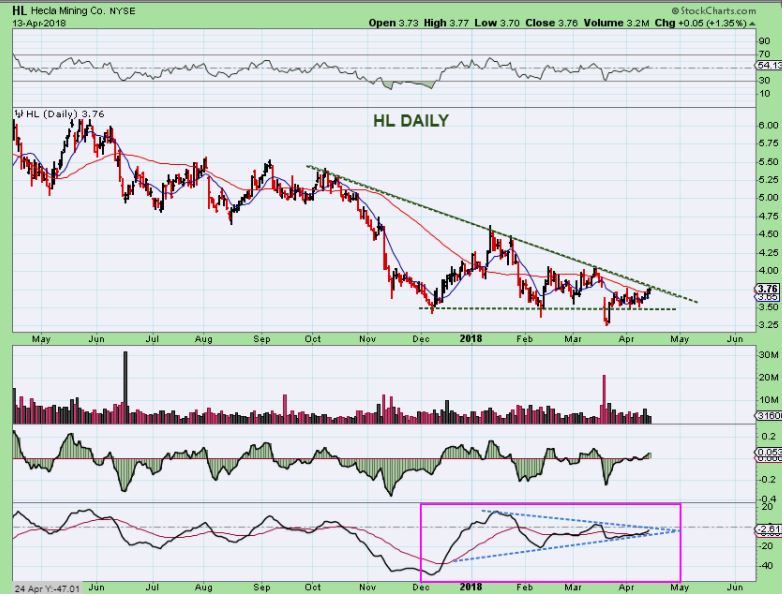Screen dimensions: 782x594
Task: Click the 'Open 3.73' value
Action: (x=393, y=23)
